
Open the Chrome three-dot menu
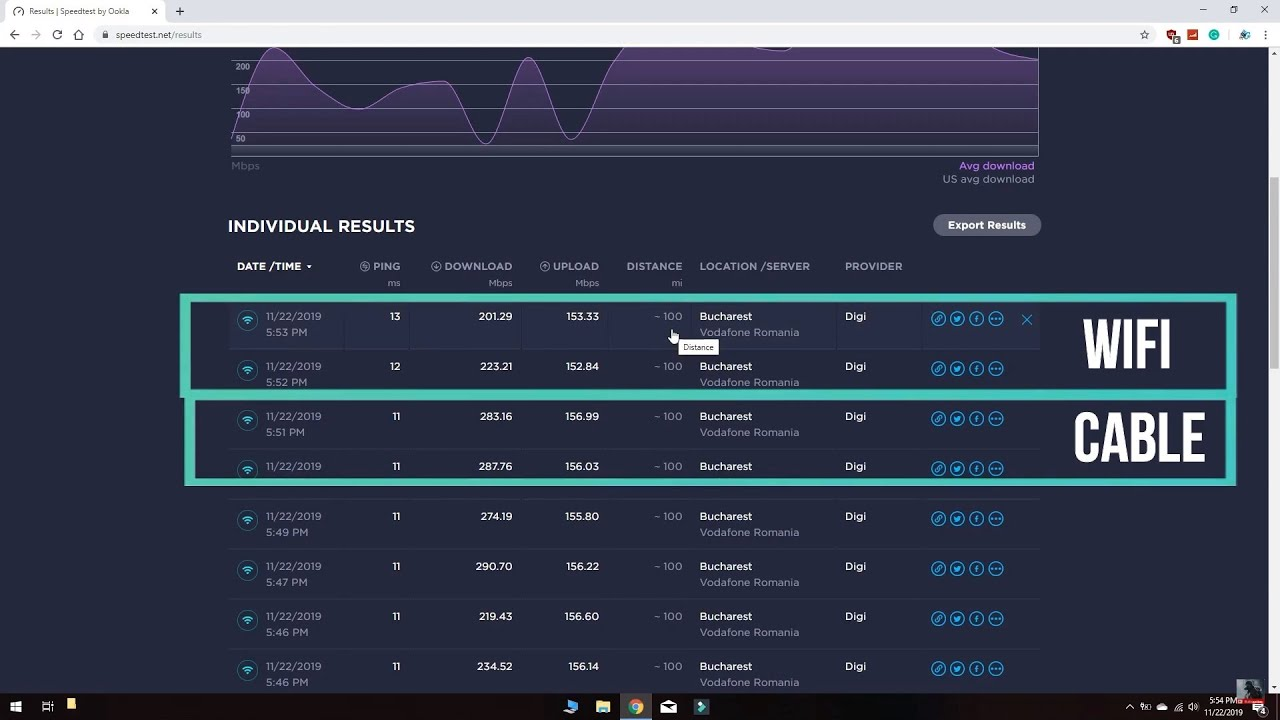1264,34
